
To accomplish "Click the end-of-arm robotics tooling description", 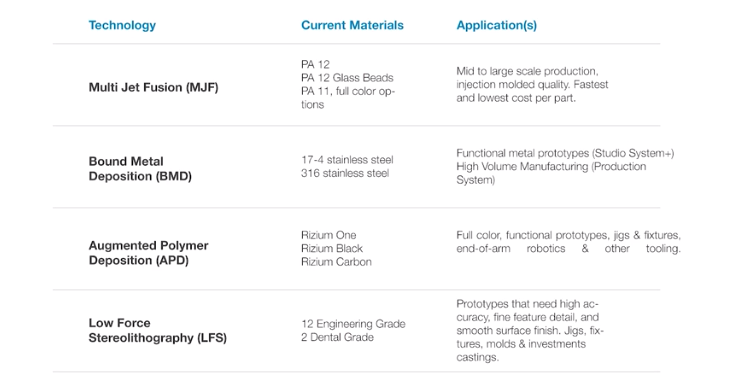I will click(x=569, y=242).
